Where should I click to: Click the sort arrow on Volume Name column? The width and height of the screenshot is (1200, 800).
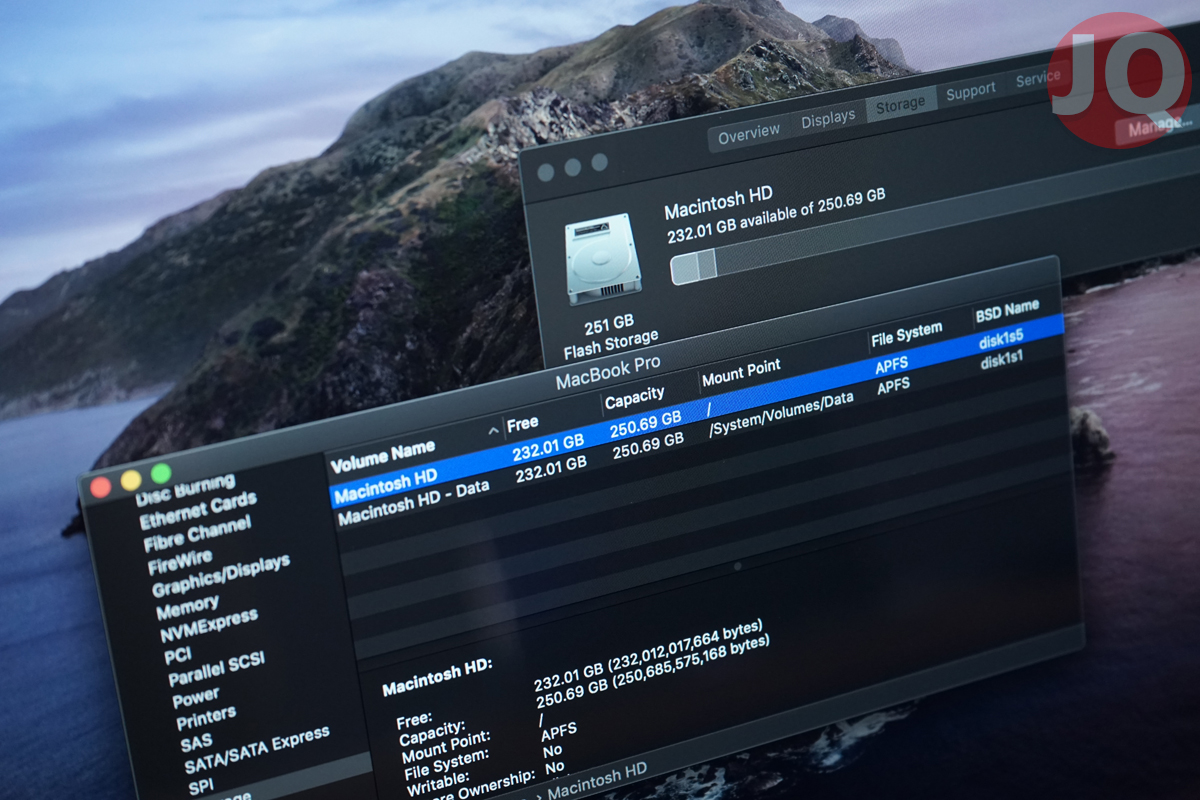[x=494, y=430]
